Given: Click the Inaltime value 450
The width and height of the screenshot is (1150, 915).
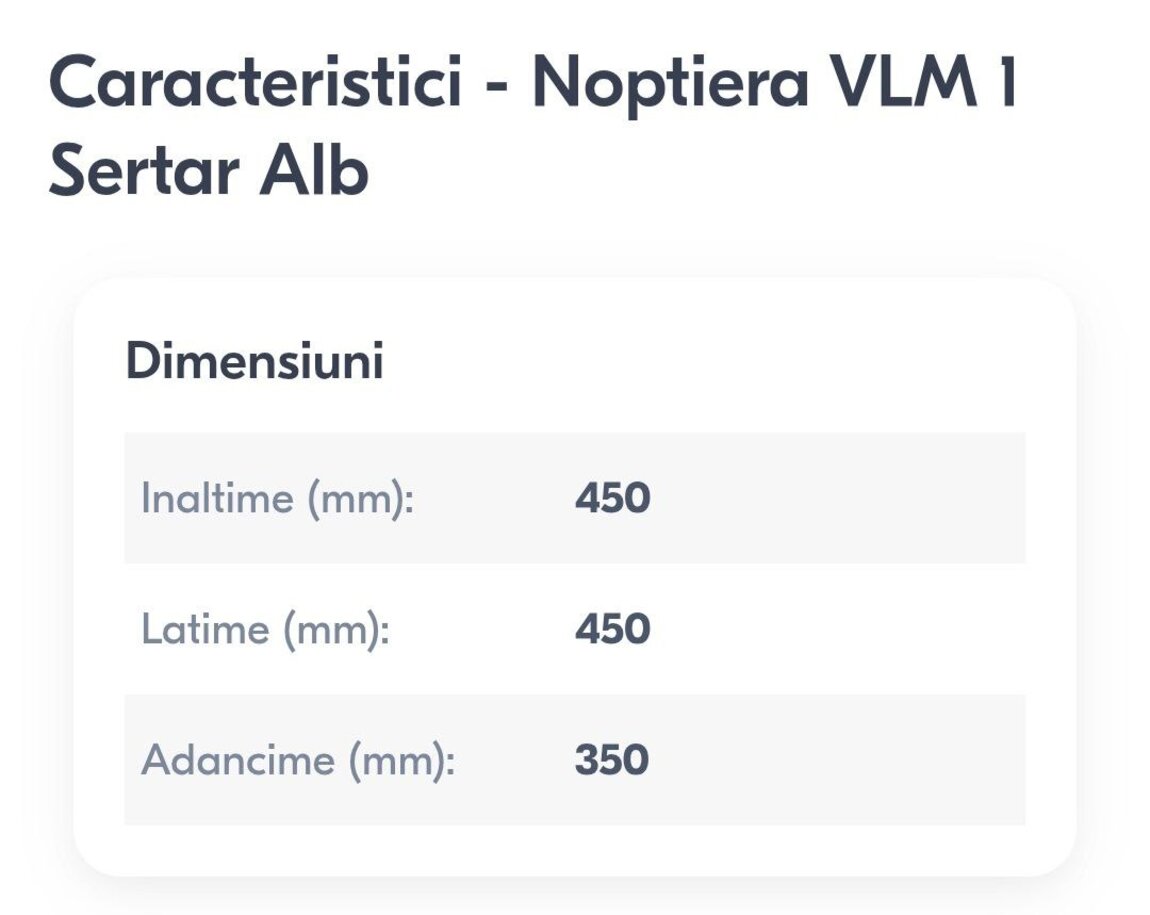Looking at the screenshot, I should [x=612, y=498].
